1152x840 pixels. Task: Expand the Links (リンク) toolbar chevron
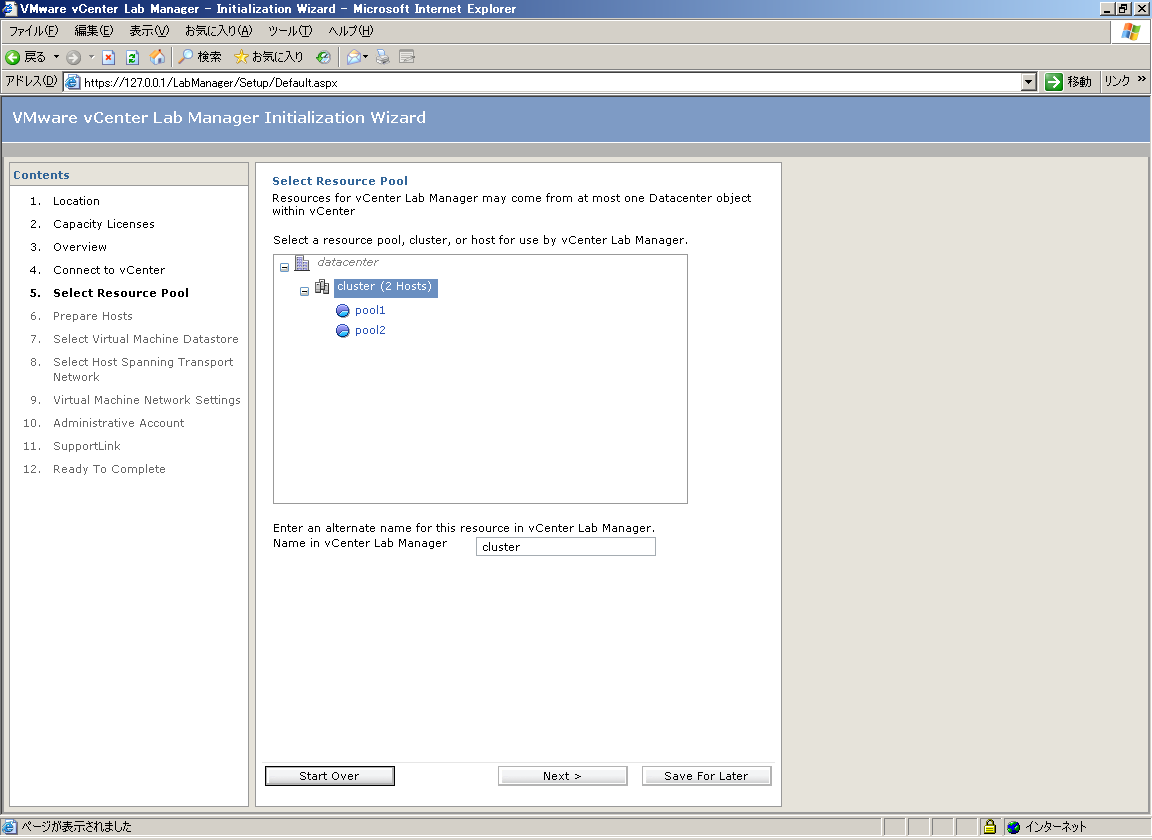[x=1142, y=79]
